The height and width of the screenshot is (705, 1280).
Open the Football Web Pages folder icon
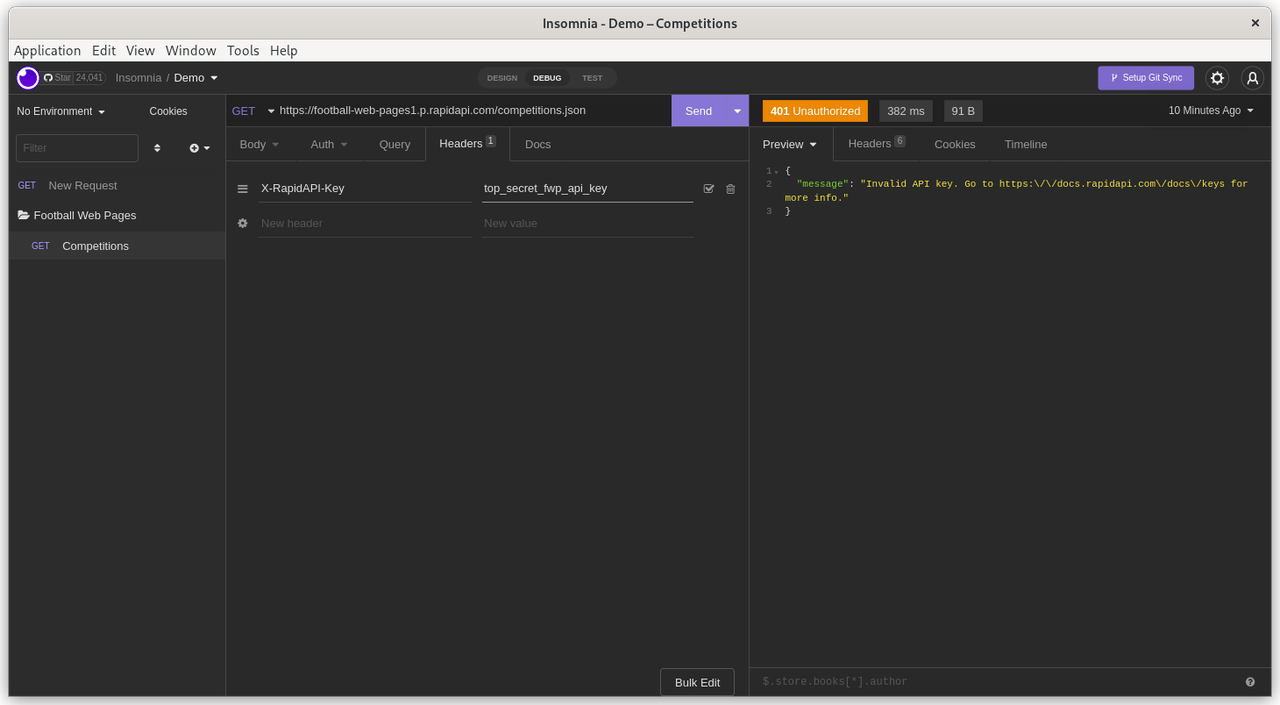[x=22, y=215]
